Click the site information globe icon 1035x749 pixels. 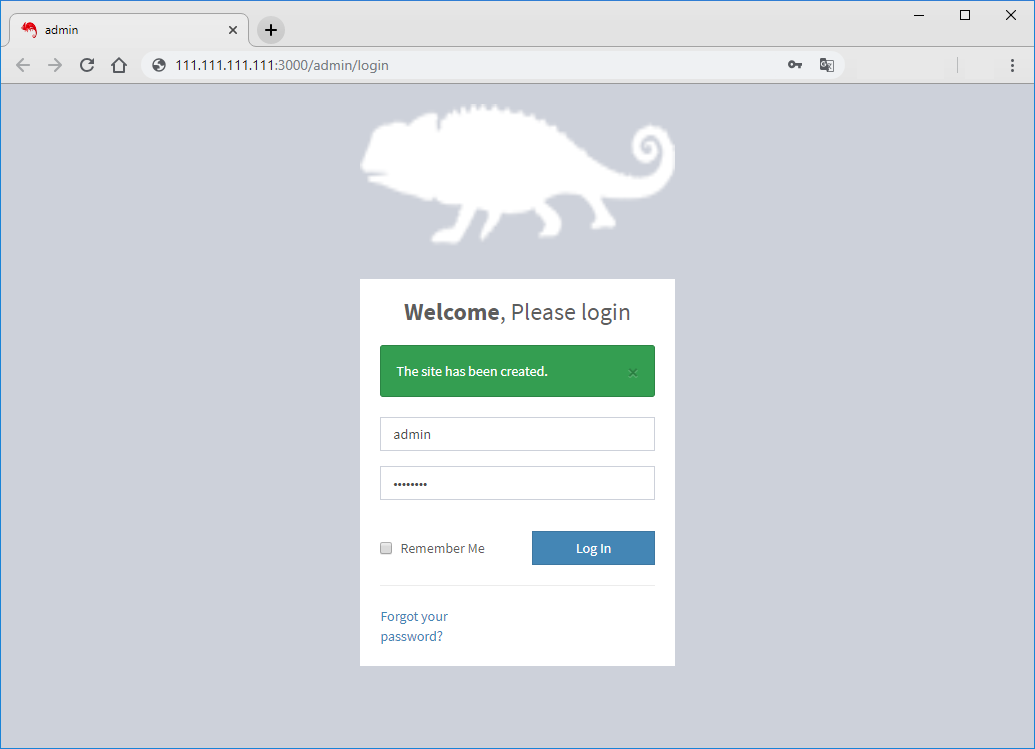pos(158,64)
